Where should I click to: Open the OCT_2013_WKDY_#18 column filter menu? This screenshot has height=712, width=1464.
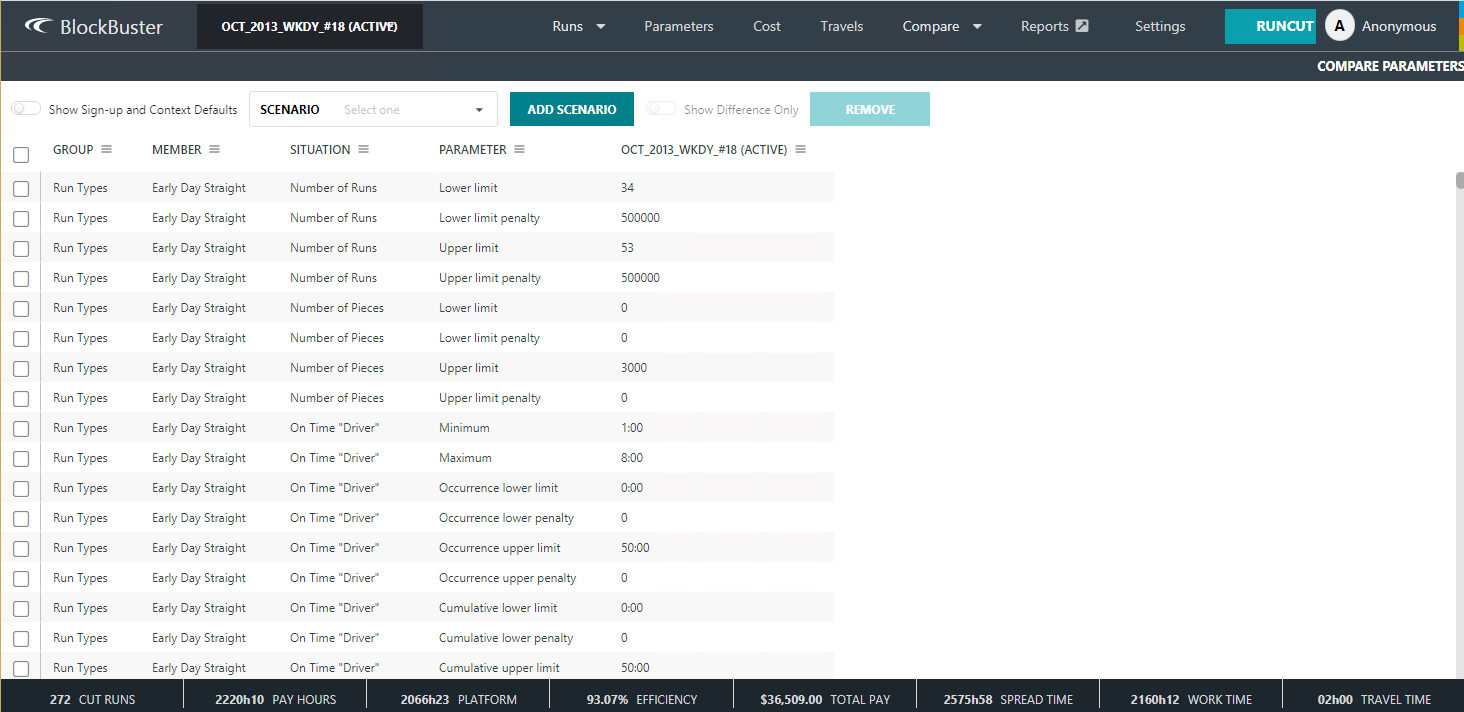(799, 149)
